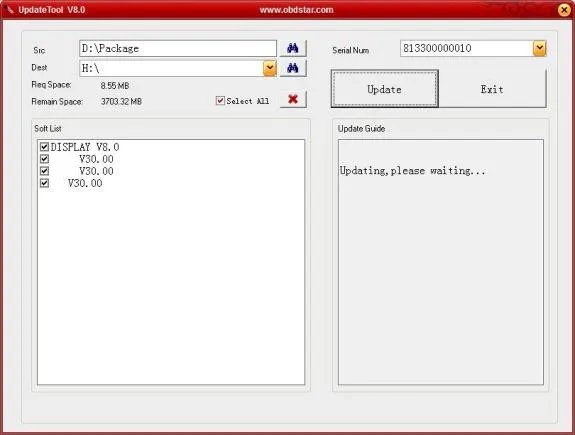Click the Update button
The height and width of the screenshot is (435, 575).
tap(385, 89)
